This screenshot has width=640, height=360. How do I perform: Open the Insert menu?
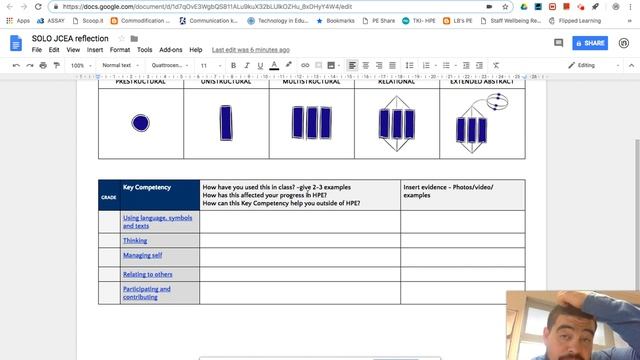[95, 50]
